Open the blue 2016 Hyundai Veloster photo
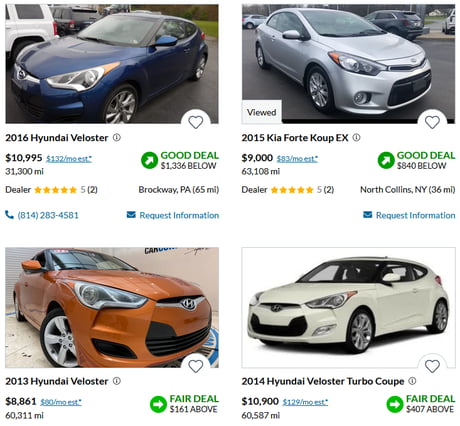The width and height of the screenshot is (460, 426). (x=112, y=64)
